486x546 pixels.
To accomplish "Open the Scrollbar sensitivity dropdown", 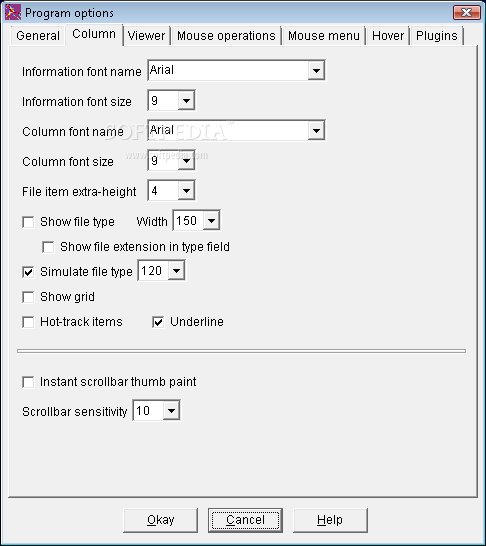I will pos(171,411).
